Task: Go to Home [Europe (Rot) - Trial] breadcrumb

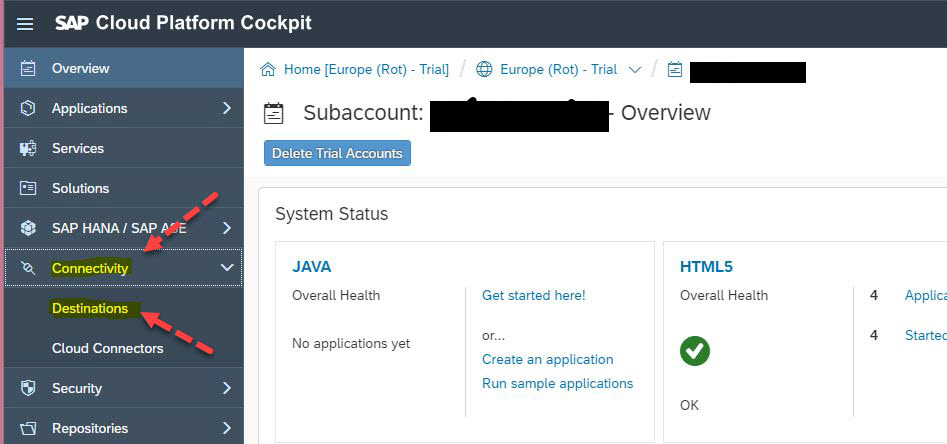Action: [x=366, y=69]
